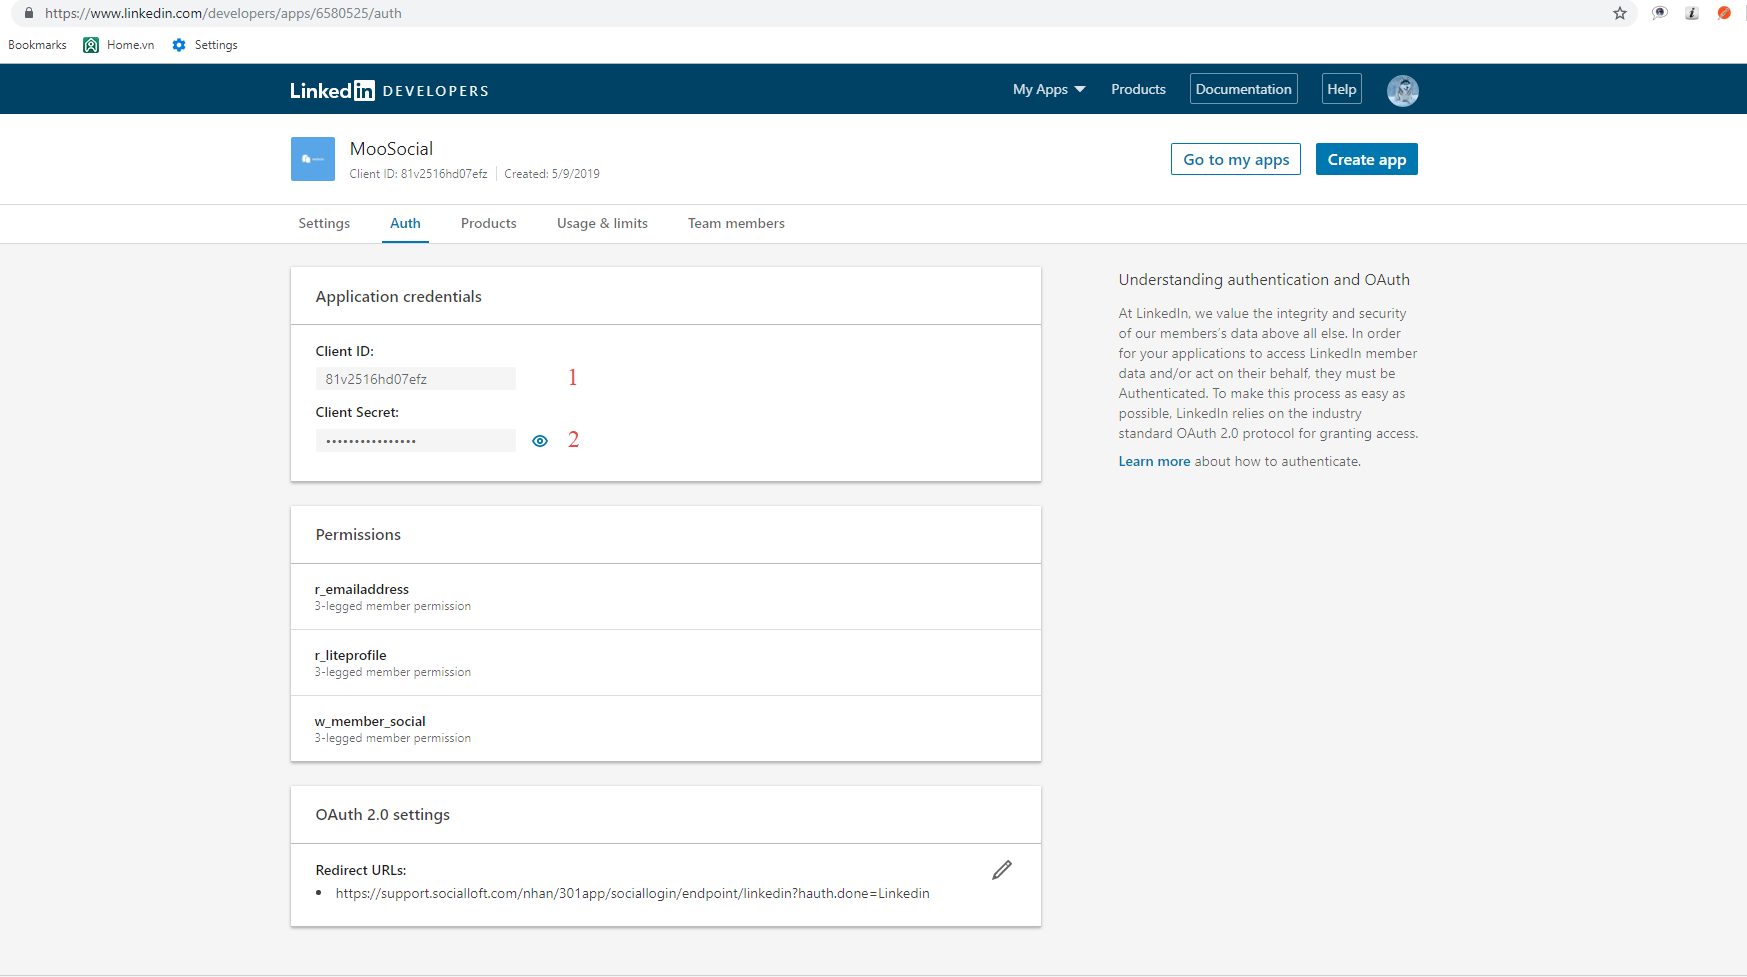Follow the Learn more link
The image size is (1747, 977).
tap(1154, 461)
